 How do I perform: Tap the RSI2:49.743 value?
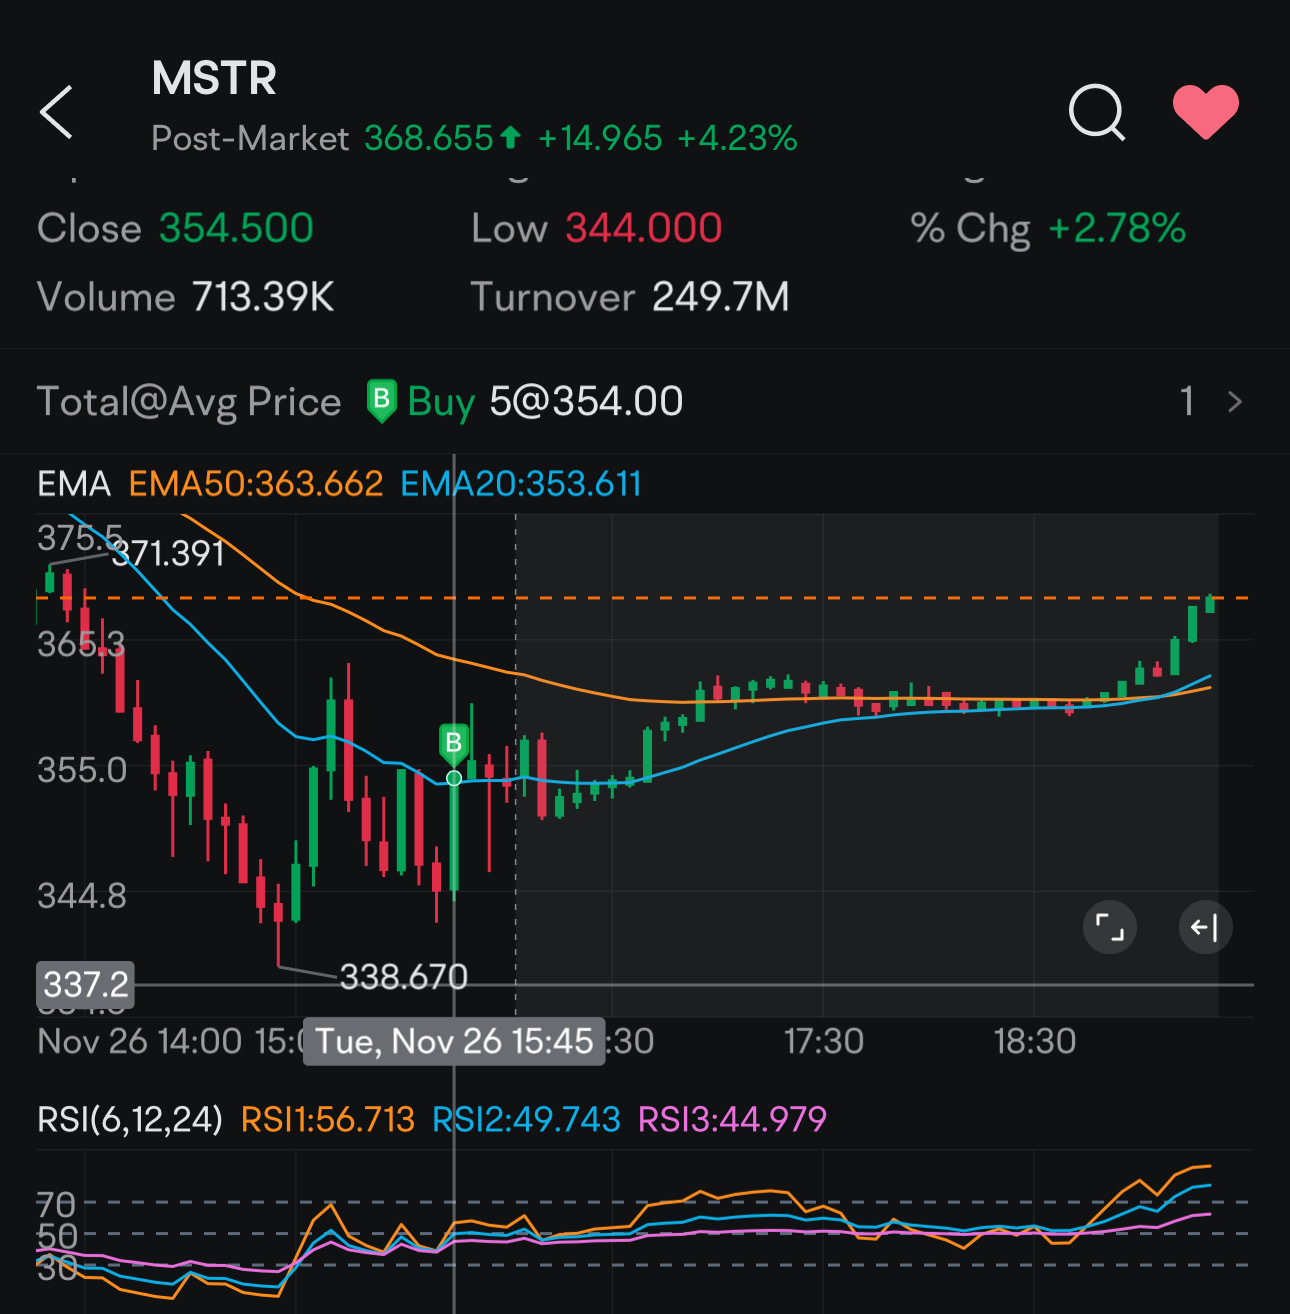(x=526, y=1119)
